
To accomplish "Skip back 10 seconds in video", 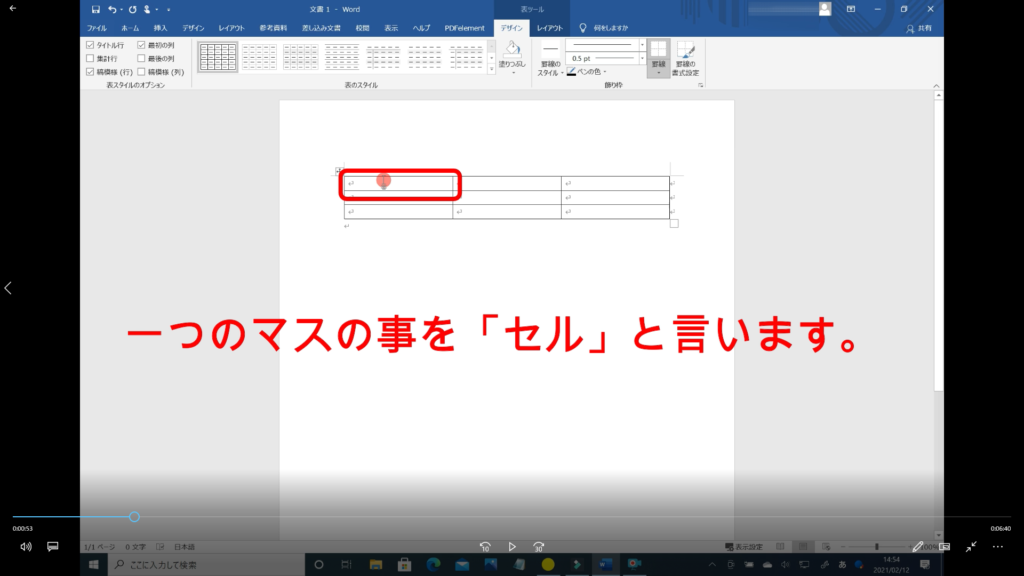I will coord(485,547).
